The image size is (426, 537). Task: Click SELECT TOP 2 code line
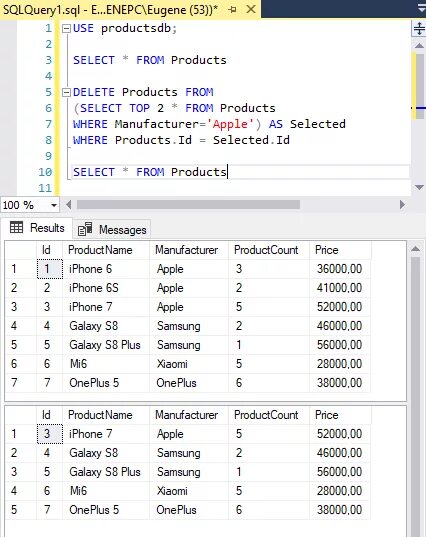click(174, 108)
